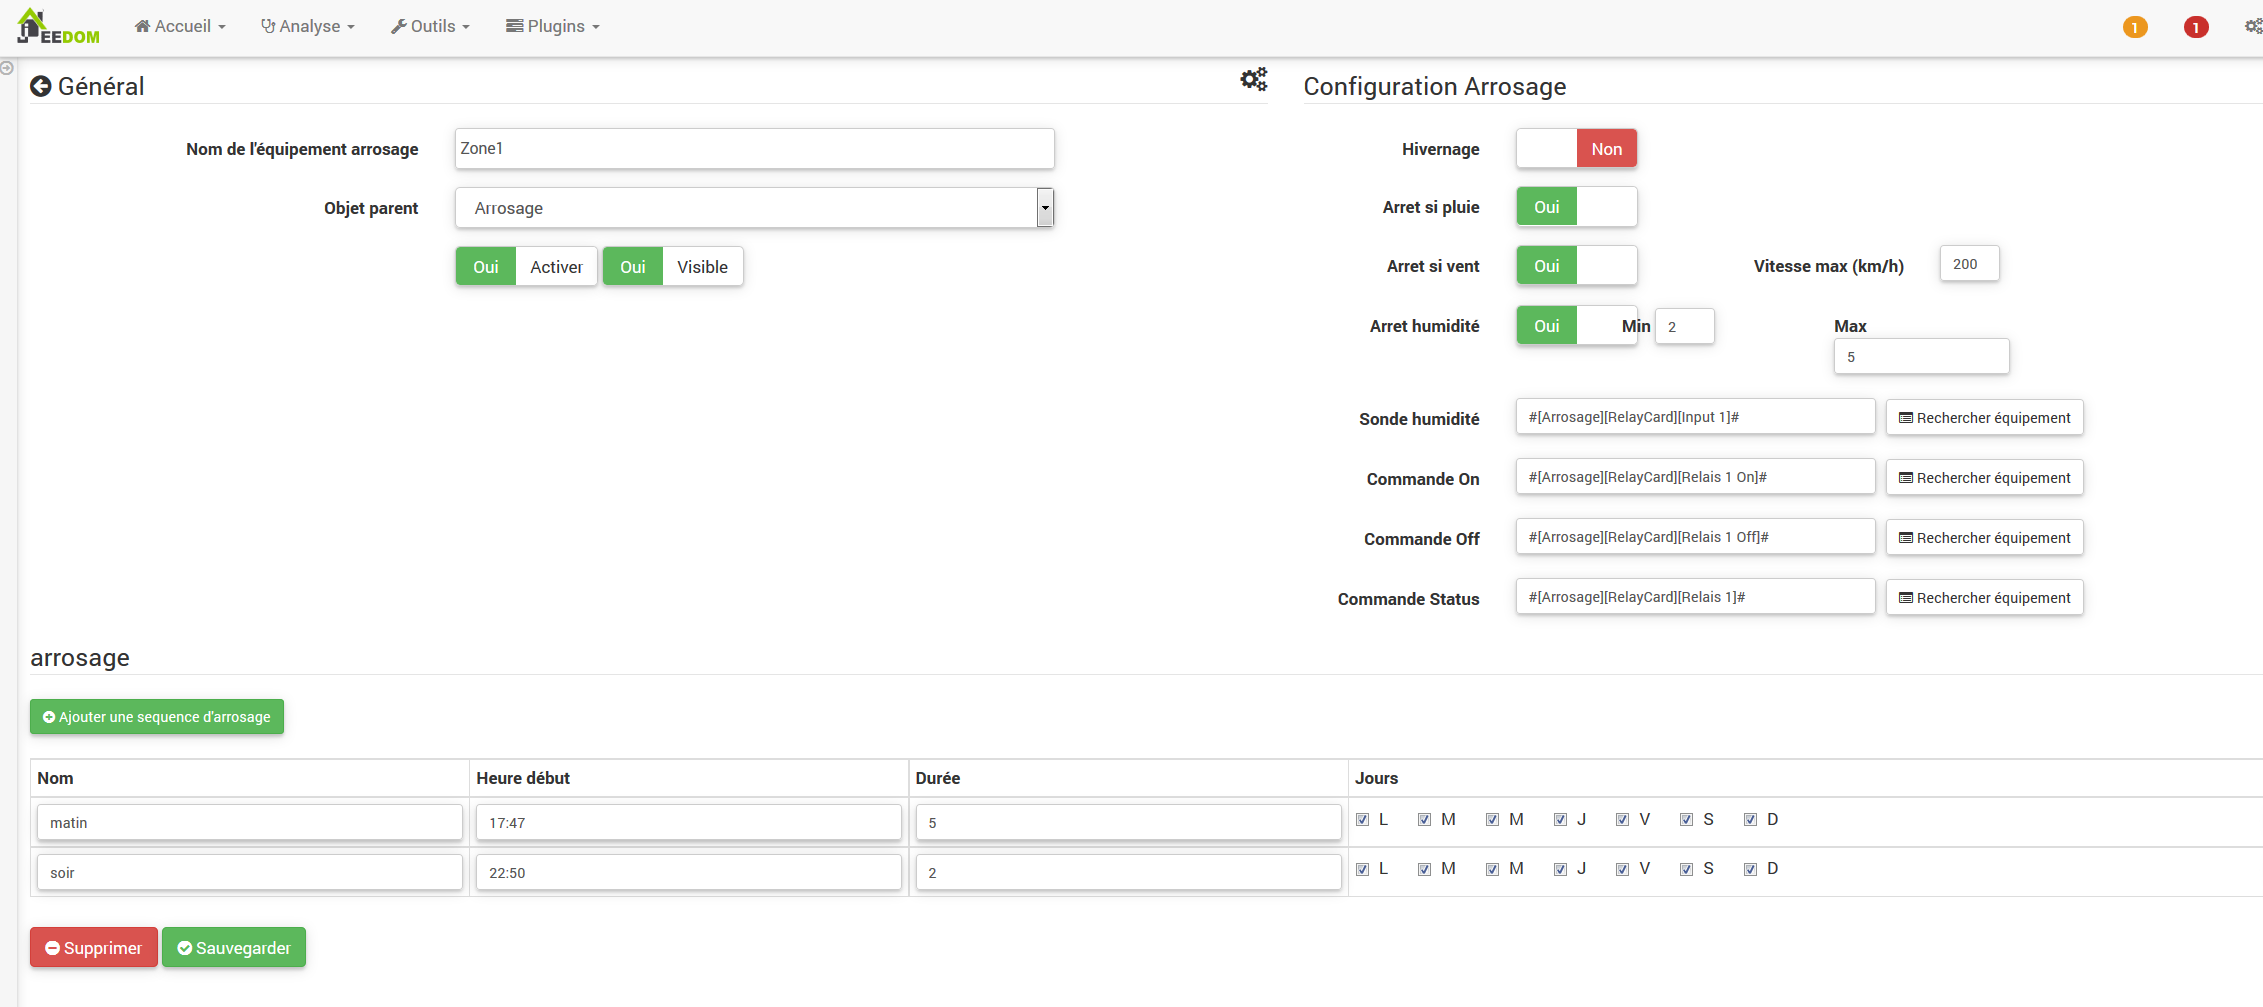2263x1007 pixels.
Task: Uncheck J checkbox in matin row
Action: (x=1560, y=820)
